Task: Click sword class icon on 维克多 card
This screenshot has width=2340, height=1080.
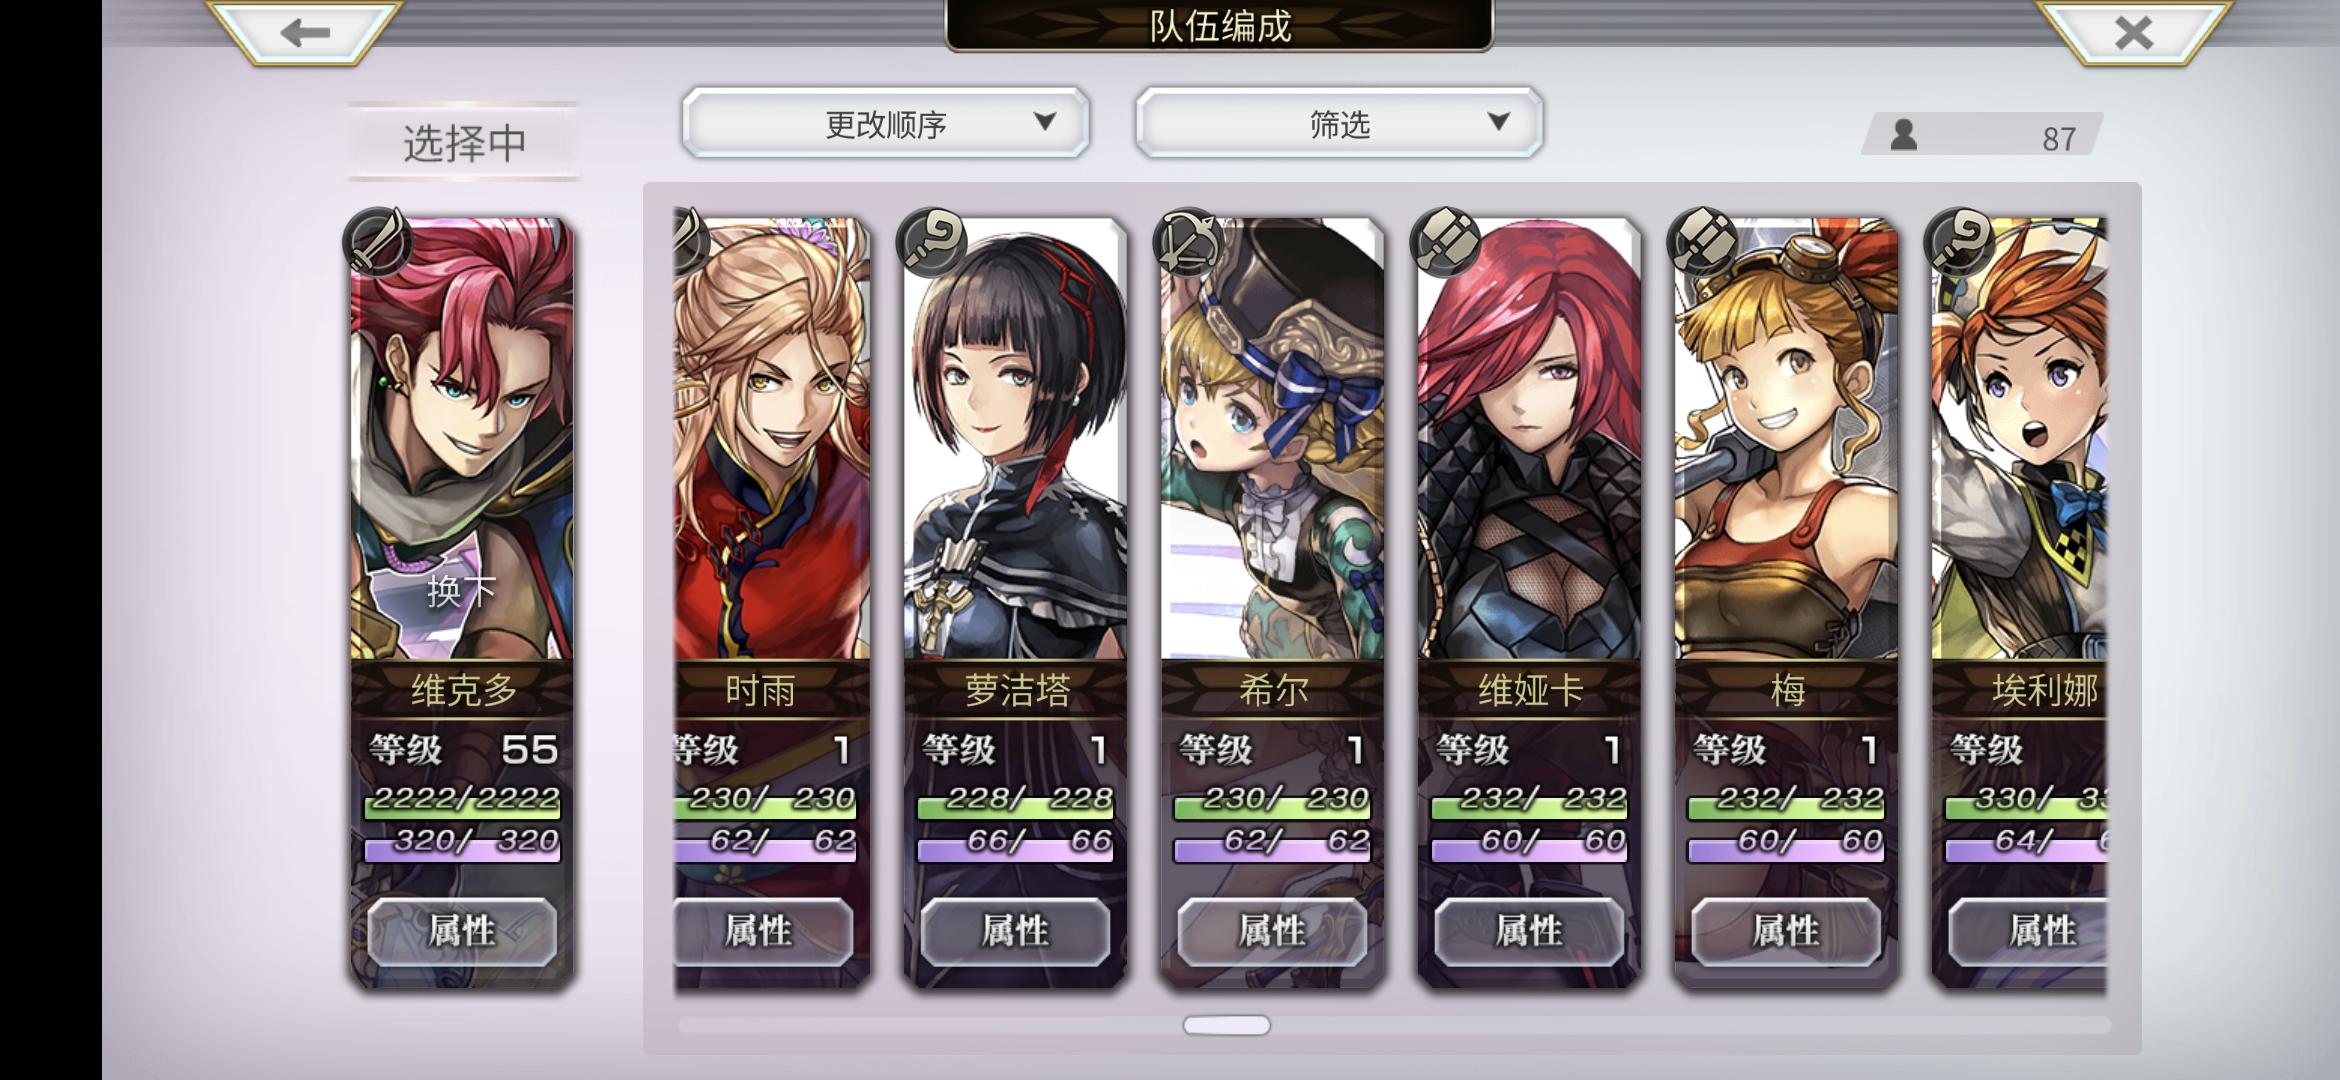Action: [x=377, y=242]
